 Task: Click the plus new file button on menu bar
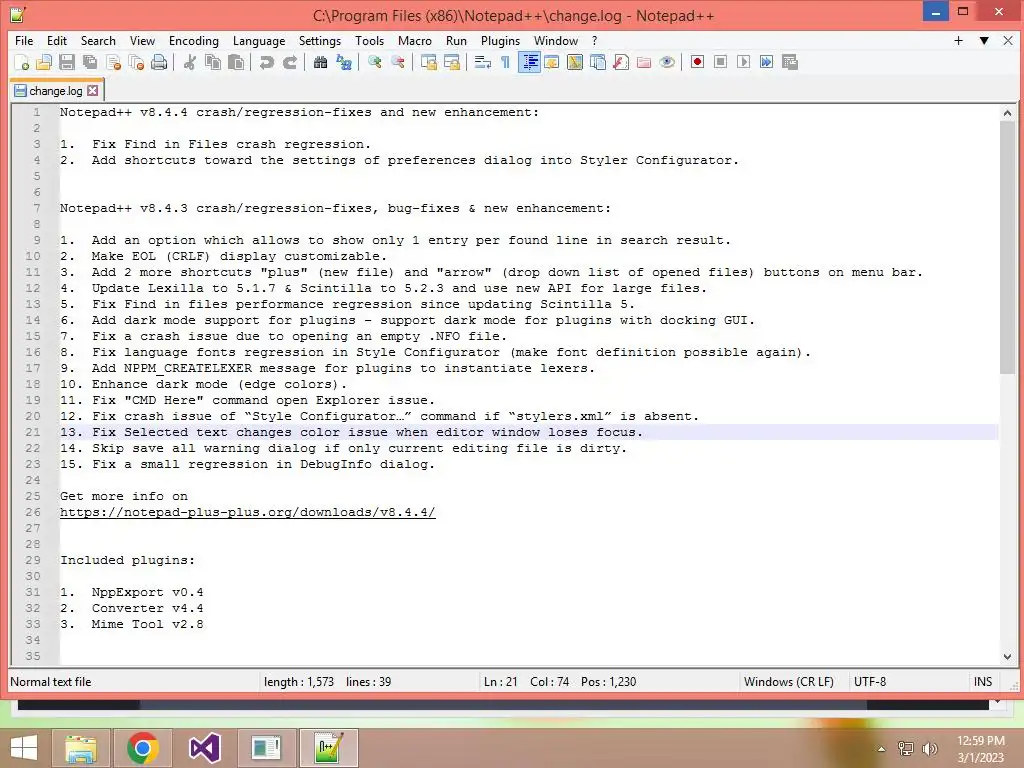[x=958, y=40]
